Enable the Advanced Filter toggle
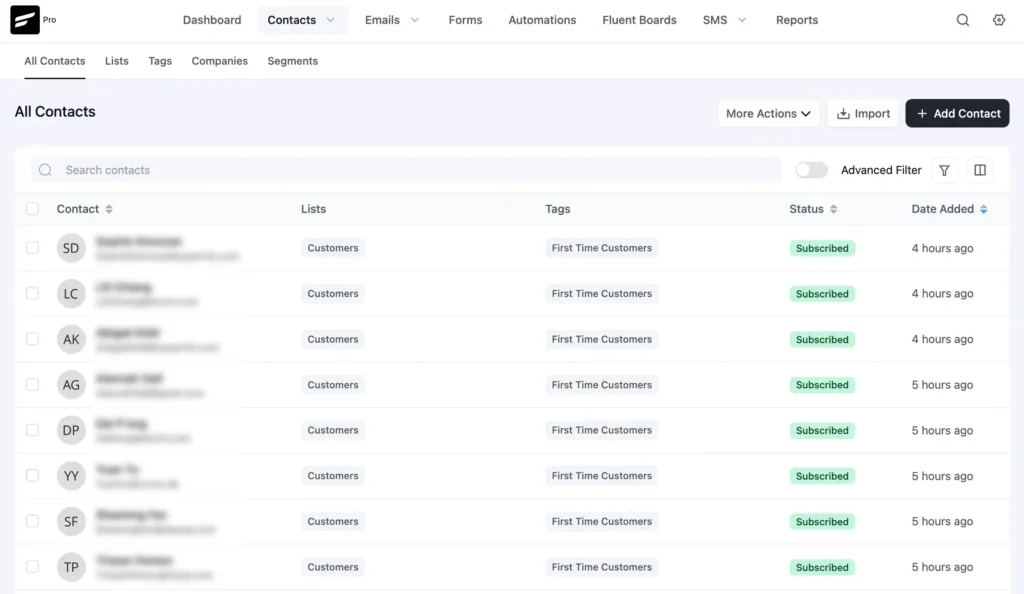Screen dimensions: 1024x594 811,170
